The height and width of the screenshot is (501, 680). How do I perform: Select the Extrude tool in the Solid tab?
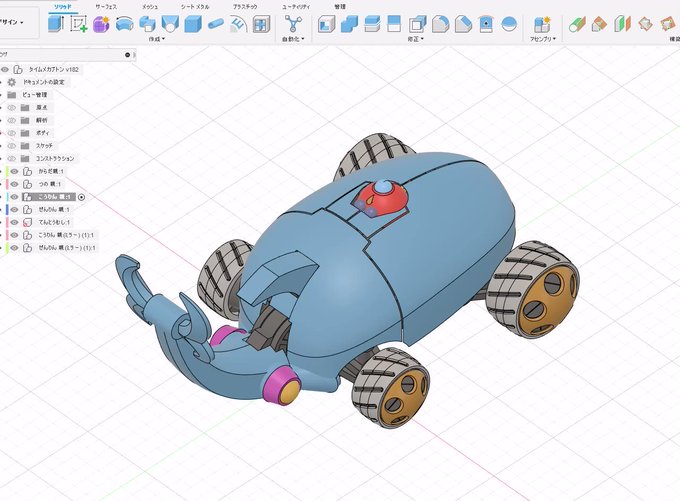point(56,23)
